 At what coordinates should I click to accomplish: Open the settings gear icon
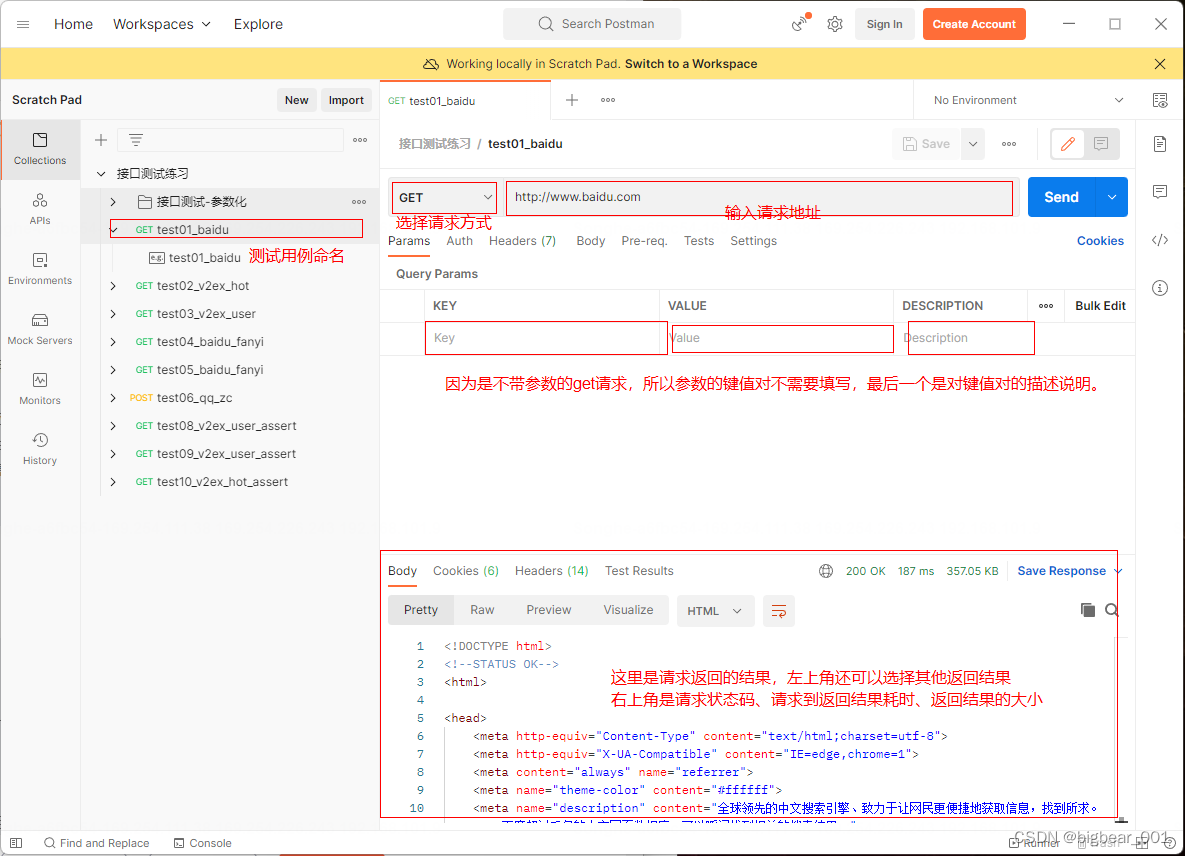(834, 24)
